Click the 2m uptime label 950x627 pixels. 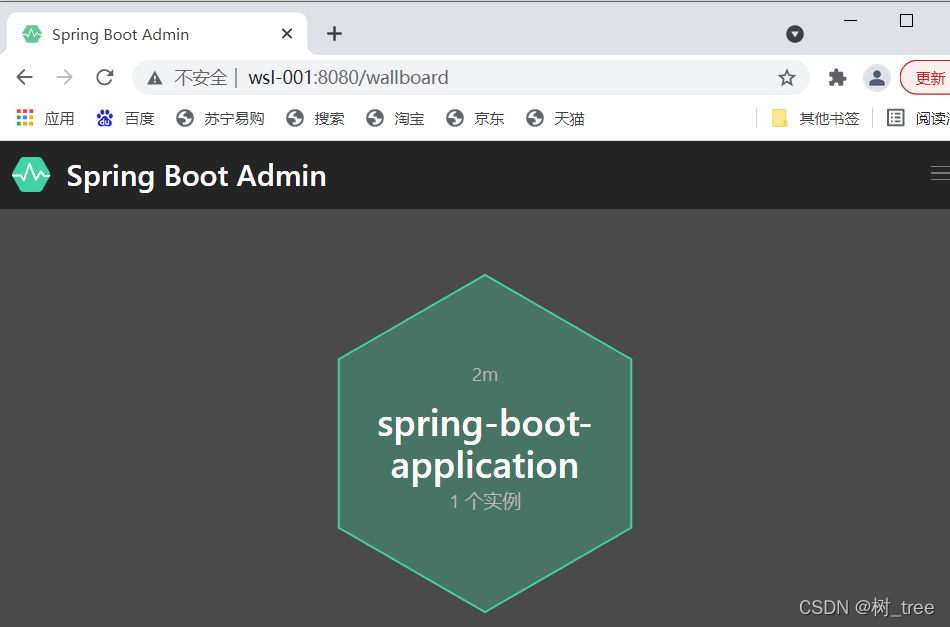485,375
